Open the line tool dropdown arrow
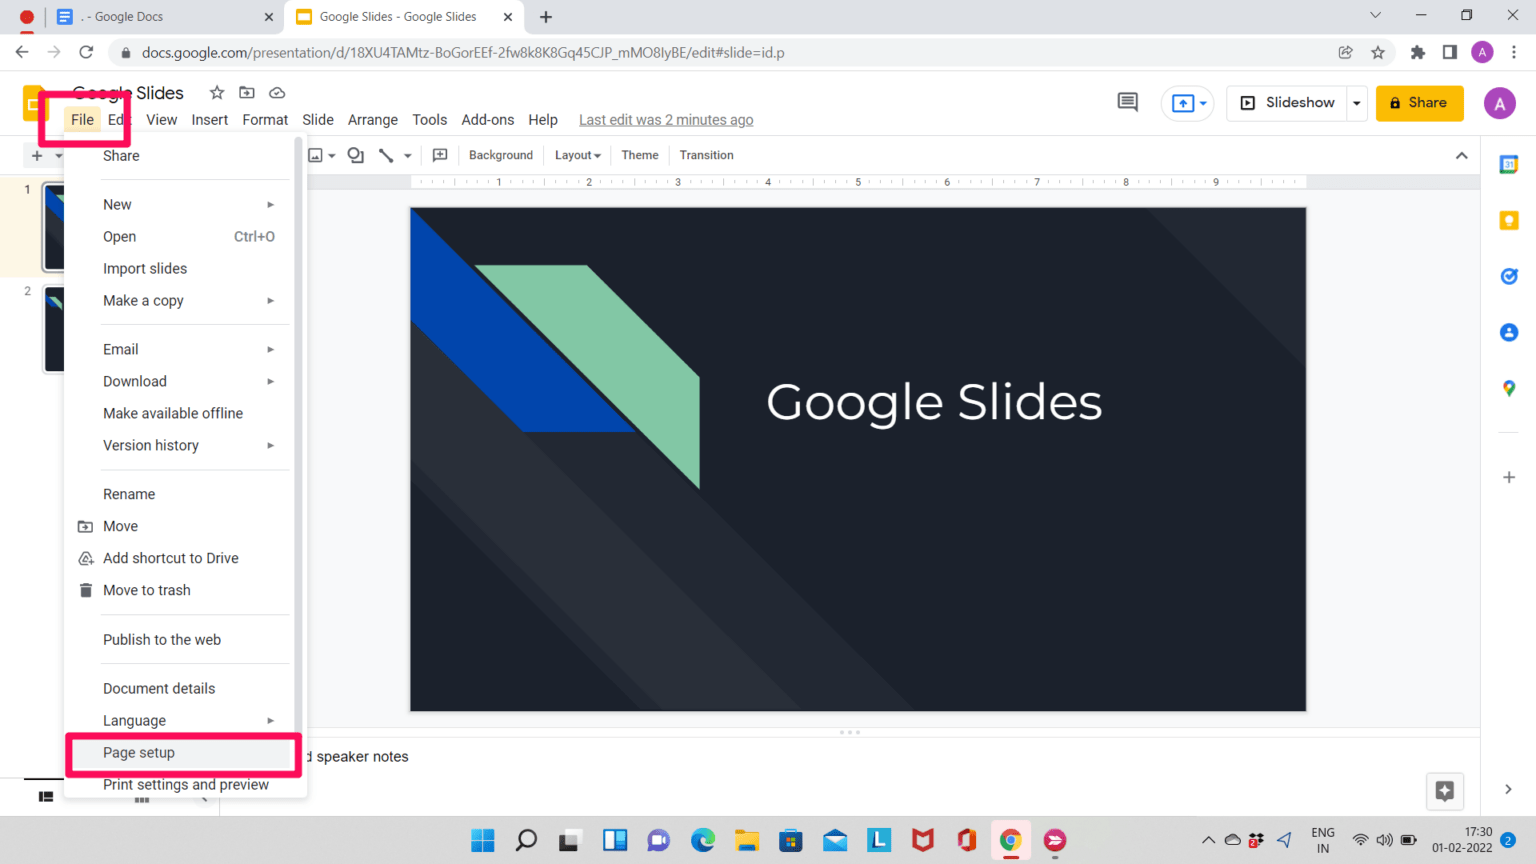The width and height of the screenshot is (1536, 864). click(x=408, y=156)
